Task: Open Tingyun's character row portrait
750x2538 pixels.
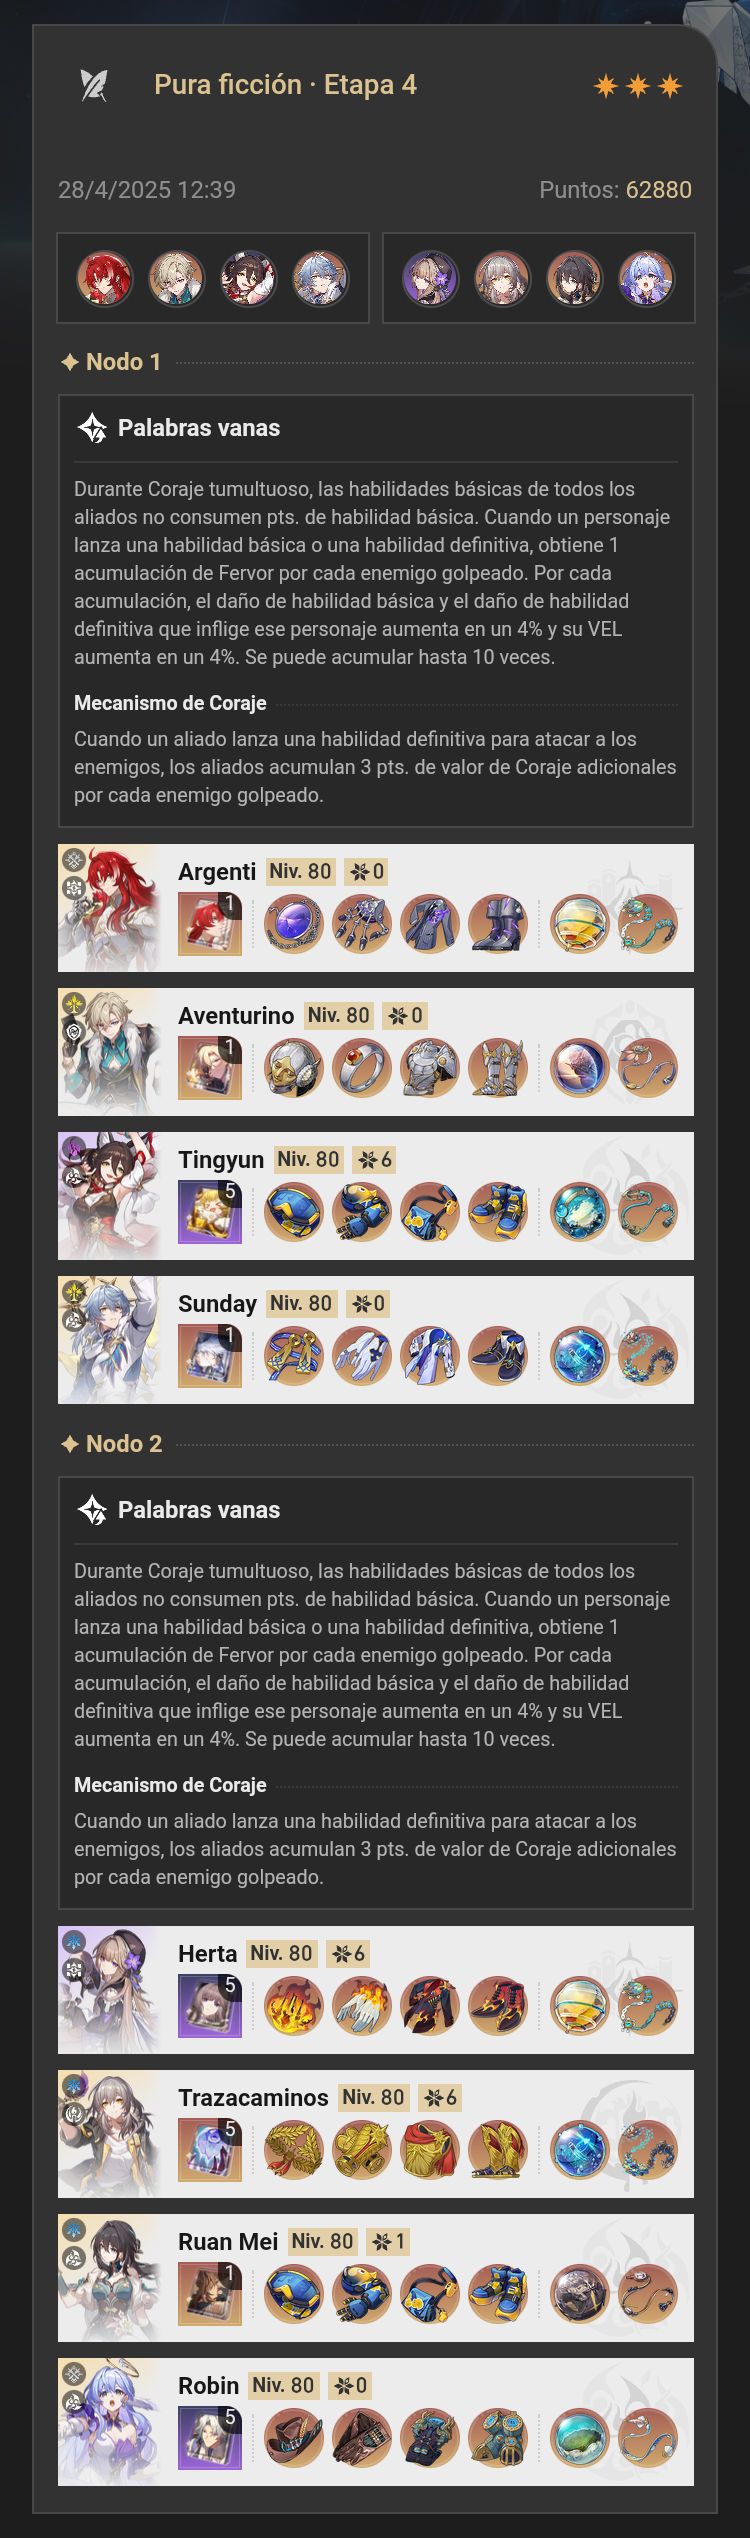Action: click(x=109, y=1196)
